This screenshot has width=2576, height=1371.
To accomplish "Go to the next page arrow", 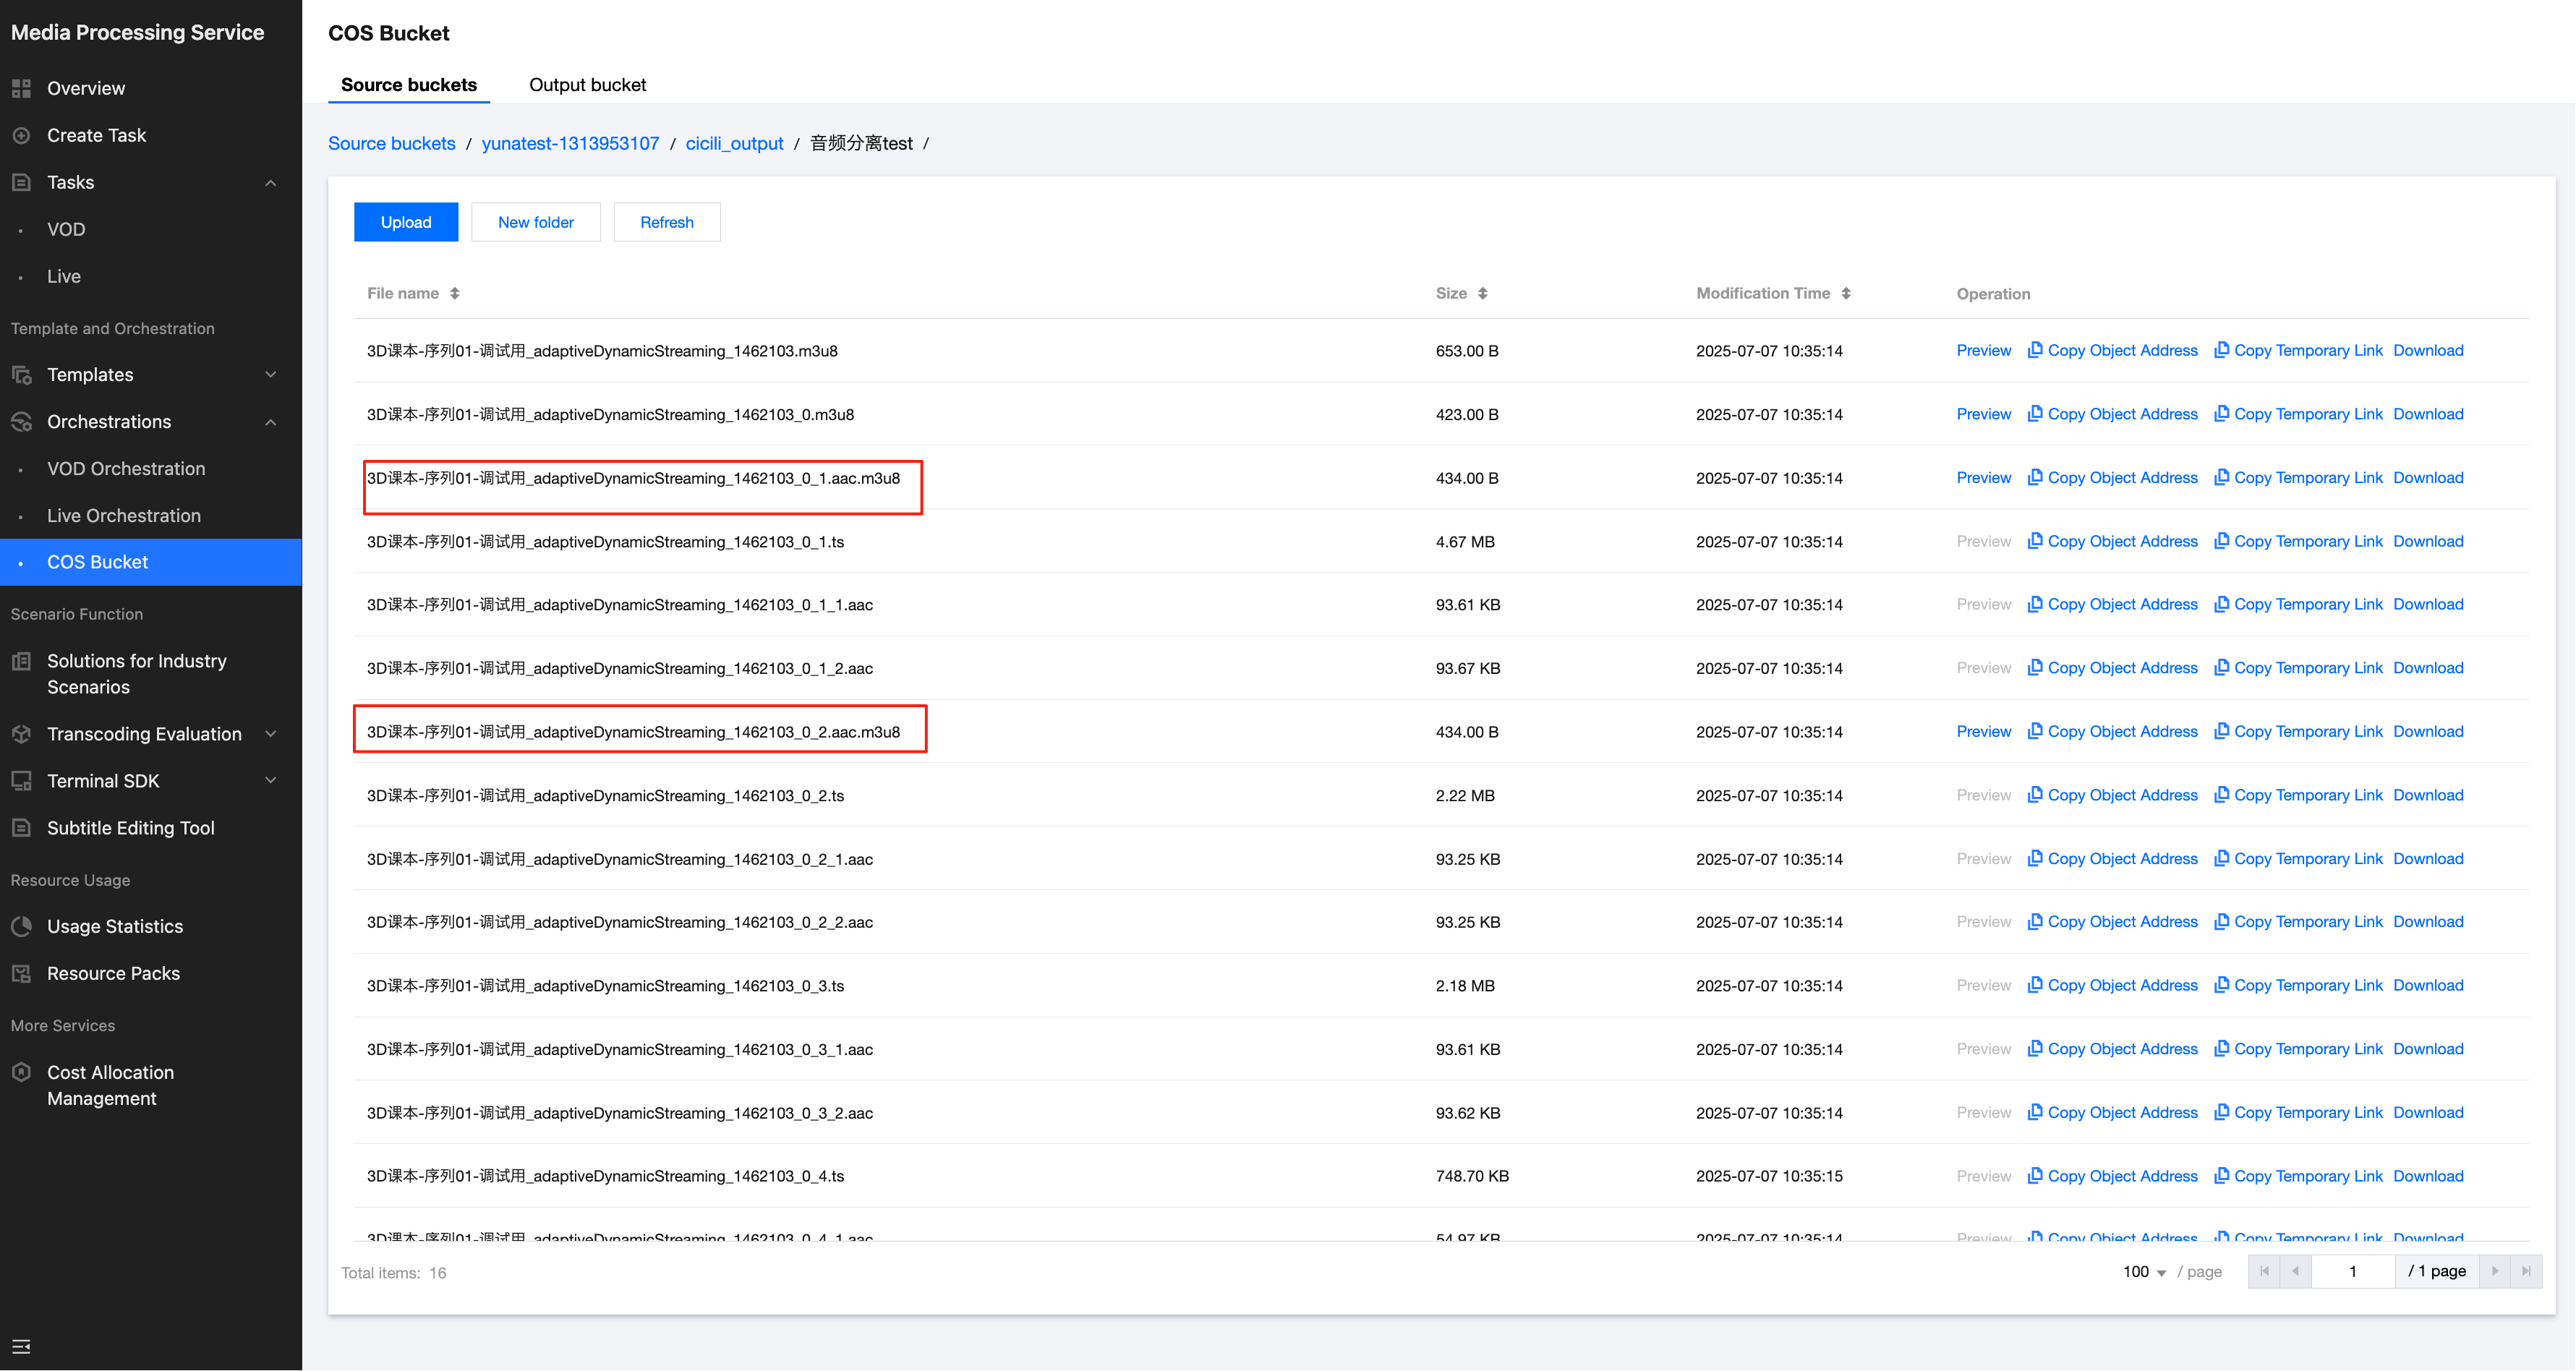I will (x=2494, y=1272).
